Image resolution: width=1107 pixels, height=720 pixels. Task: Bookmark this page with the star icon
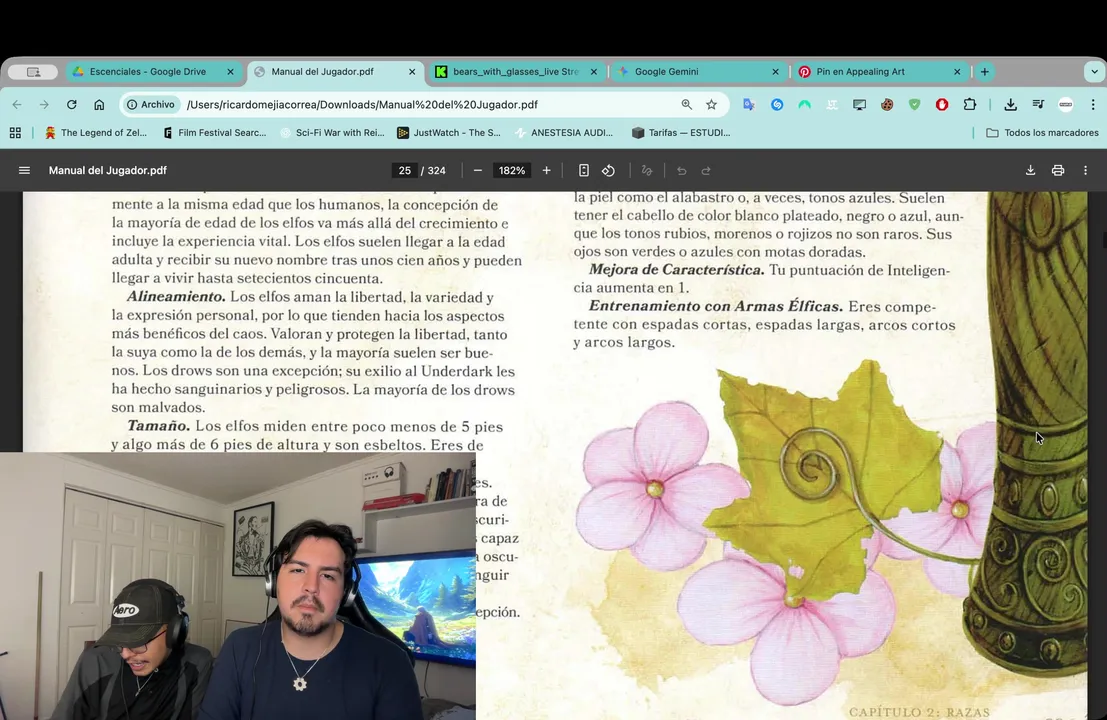(x=712, y=104)
